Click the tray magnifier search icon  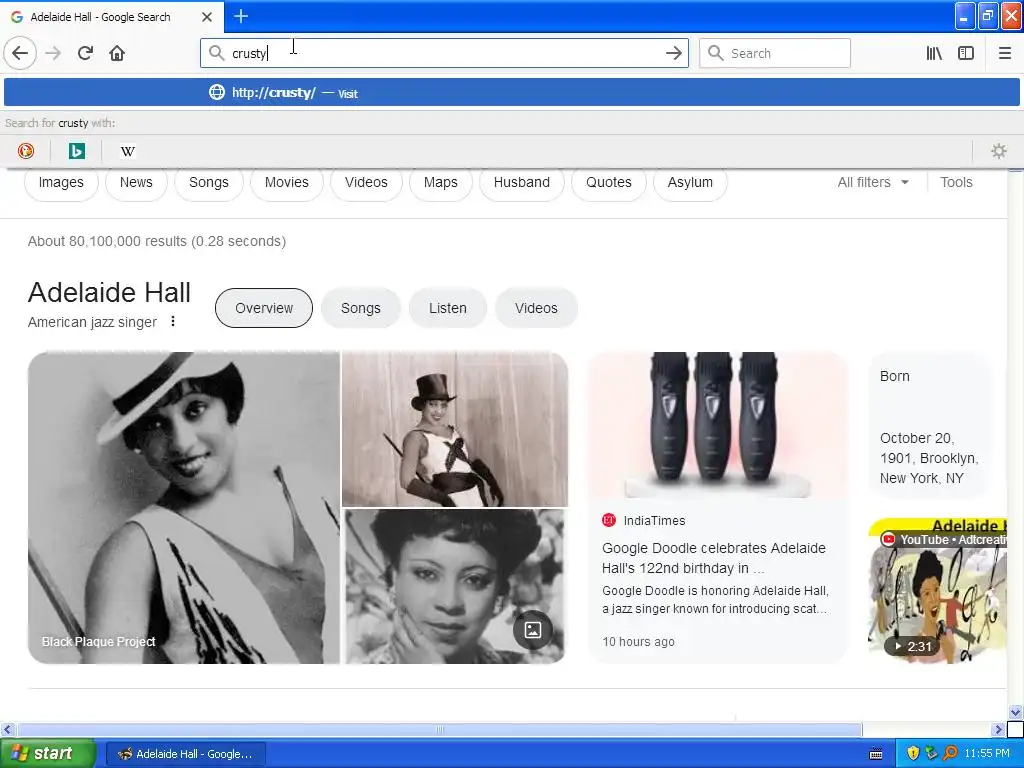tap(950, 753)
